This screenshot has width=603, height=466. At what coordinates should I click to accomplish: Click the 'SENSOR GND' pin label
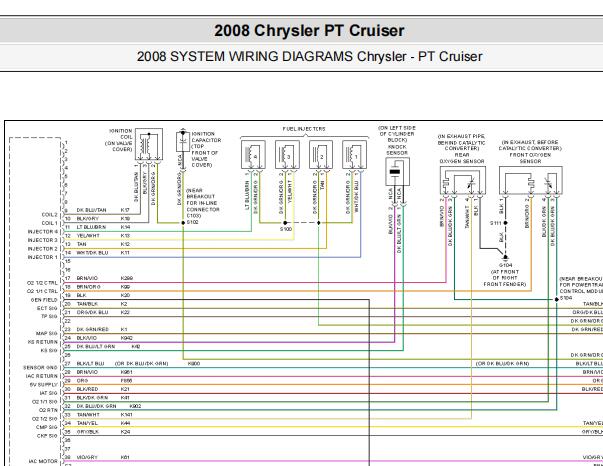pyautogui.click(x=40, y=368)
